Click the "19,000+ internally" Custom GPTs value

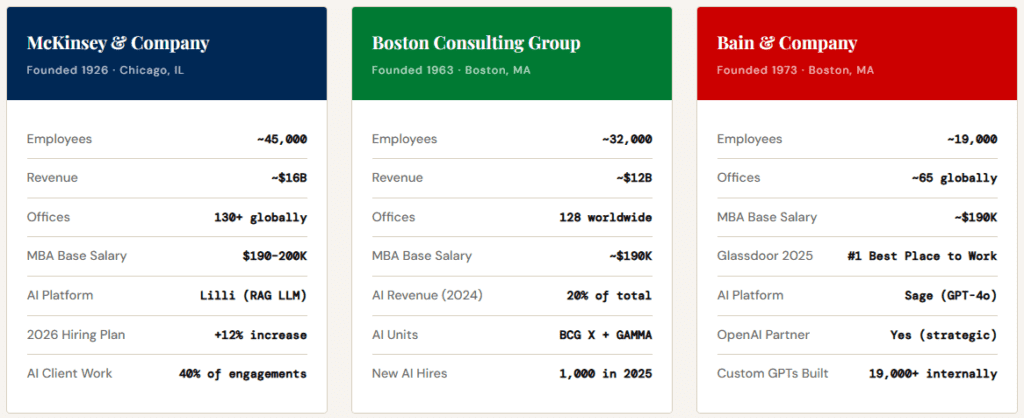pos(933,373)
